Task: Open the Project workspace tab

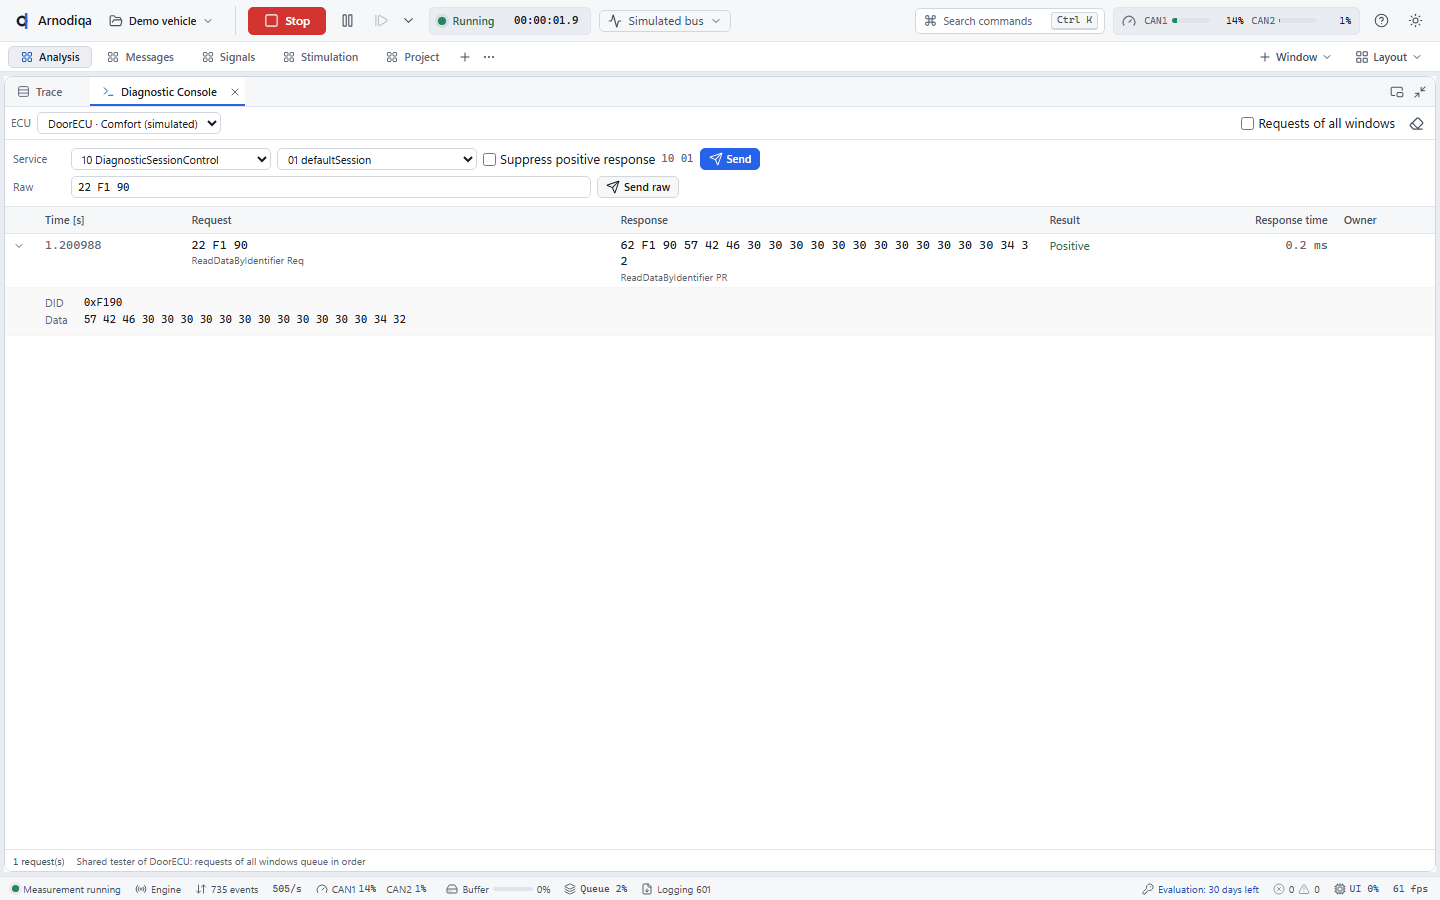Action: click(413, 57)
